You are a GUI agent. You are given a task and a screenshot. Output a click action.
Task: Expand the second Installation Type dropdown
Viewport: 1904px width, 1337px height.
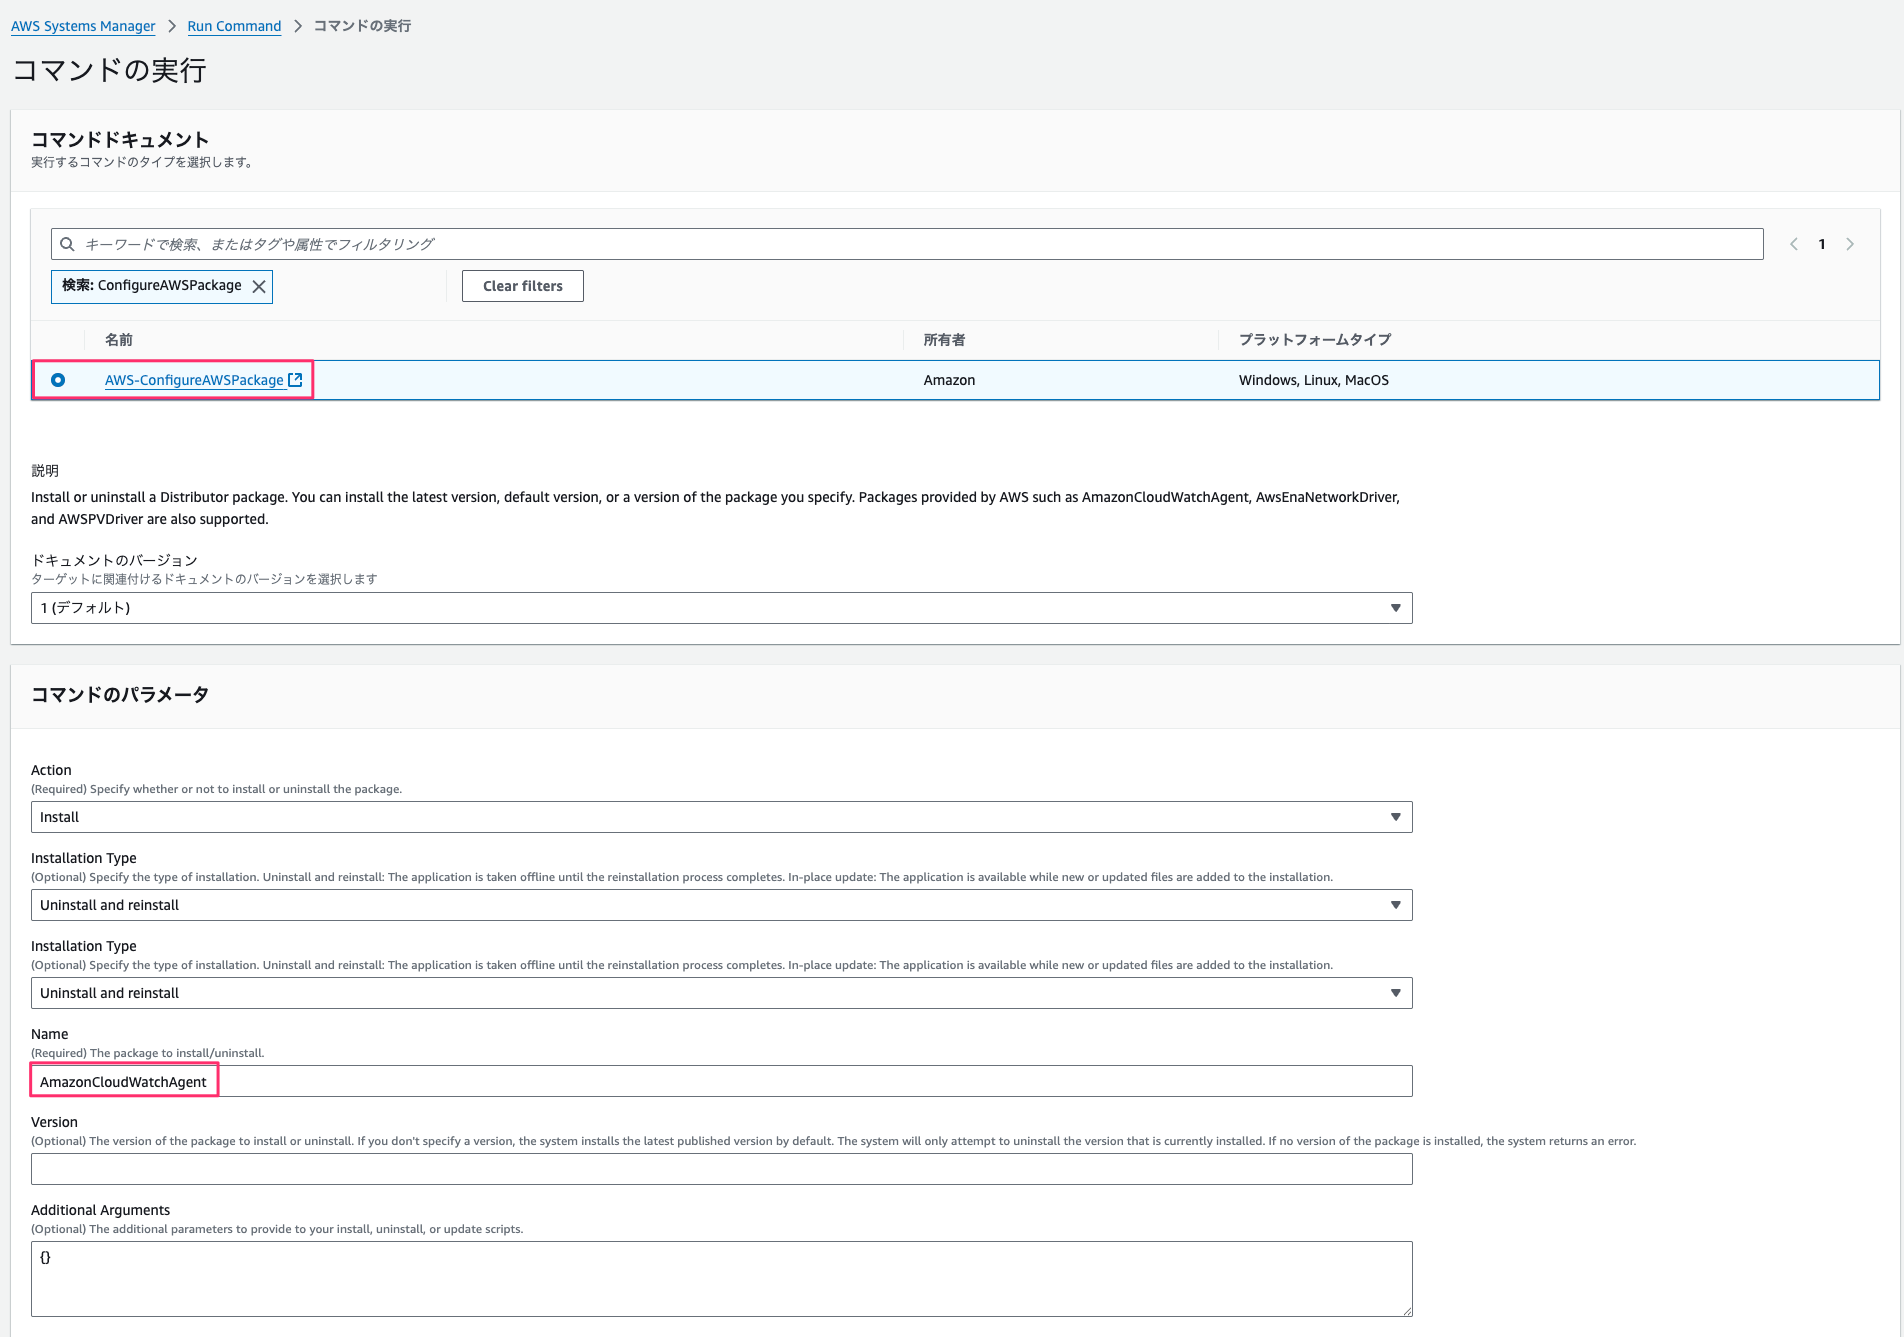[721, 993]
